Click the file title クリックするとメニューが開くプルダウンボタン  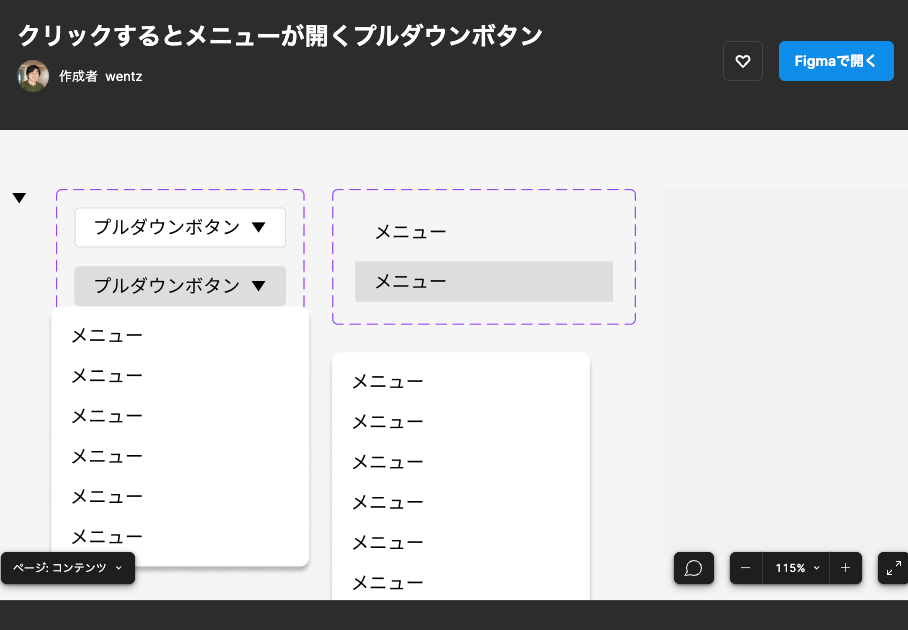280,34
